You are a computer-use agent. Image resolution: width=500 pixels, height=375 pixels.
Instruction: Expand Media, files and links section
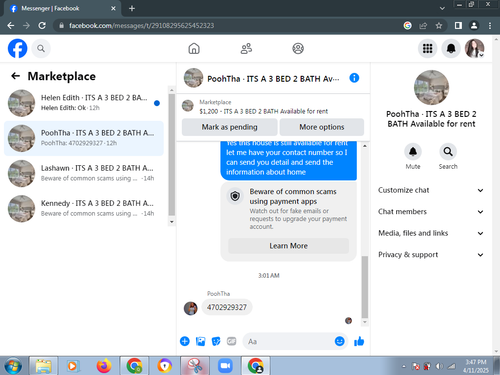pos(431,233)
